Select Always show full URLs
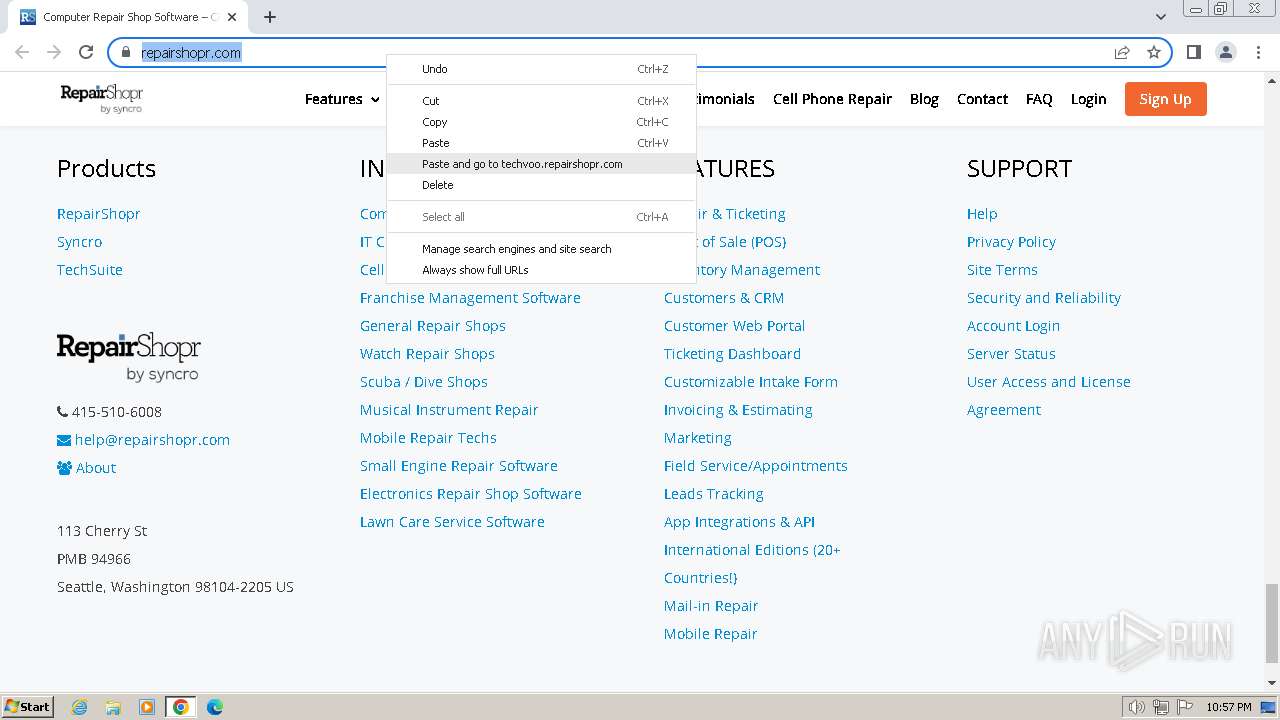This screenshot has width=1280, height=720. pos(541,270)
